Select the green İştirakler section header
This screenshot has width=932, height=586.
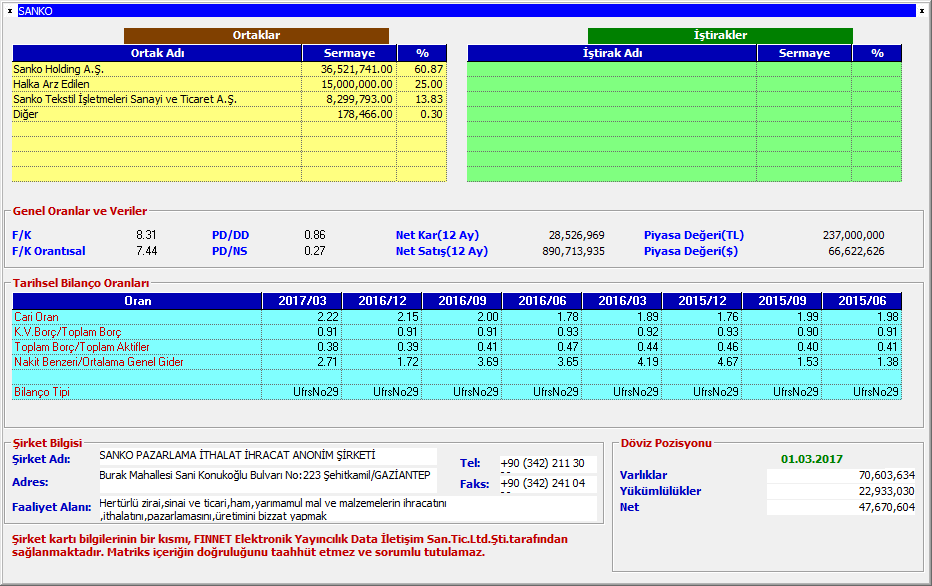pos(720,35)
